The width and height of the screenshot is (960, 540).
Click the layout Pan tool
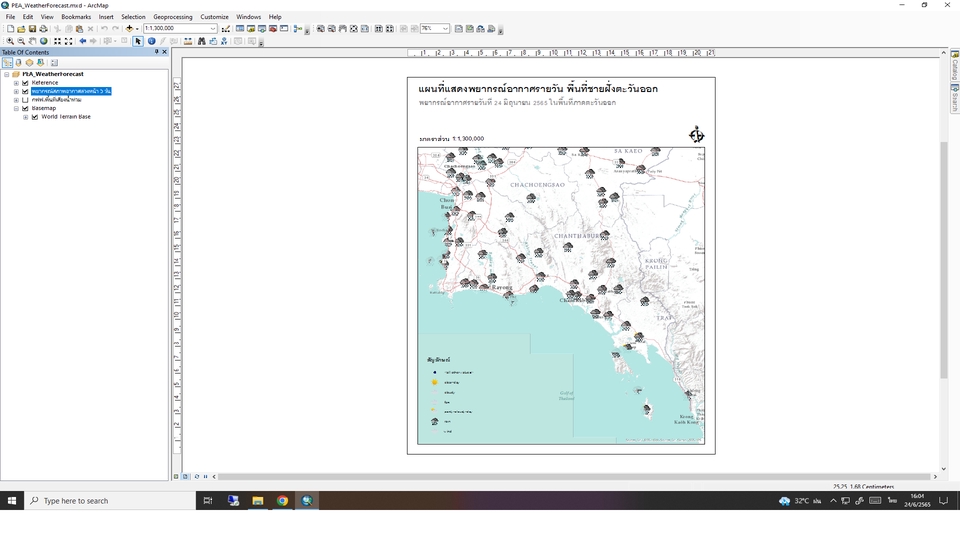coord(343,29)
